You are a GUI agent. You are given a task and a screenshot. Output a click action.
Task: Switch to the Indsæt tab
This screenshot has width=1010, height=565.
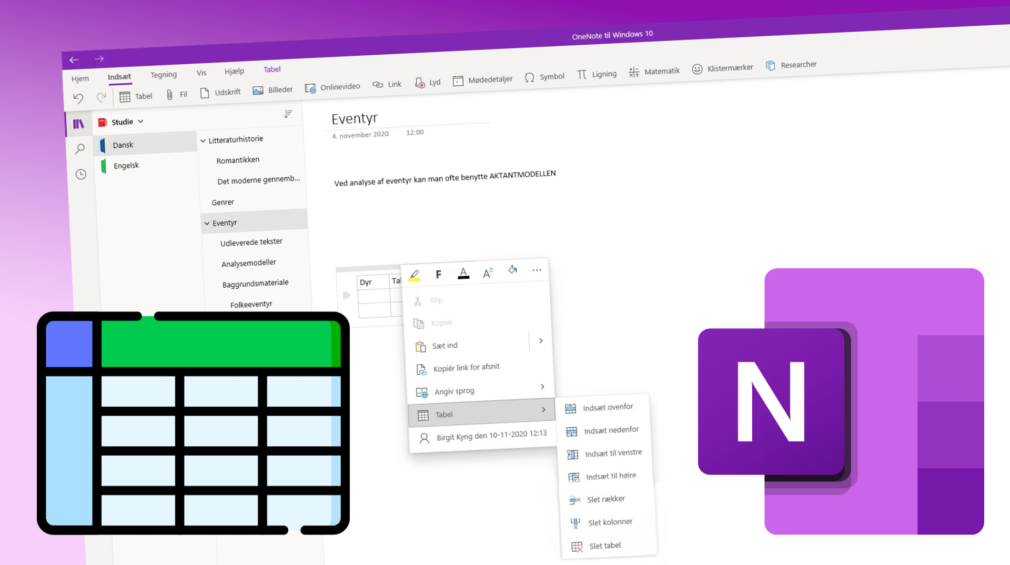pos(119,77)
